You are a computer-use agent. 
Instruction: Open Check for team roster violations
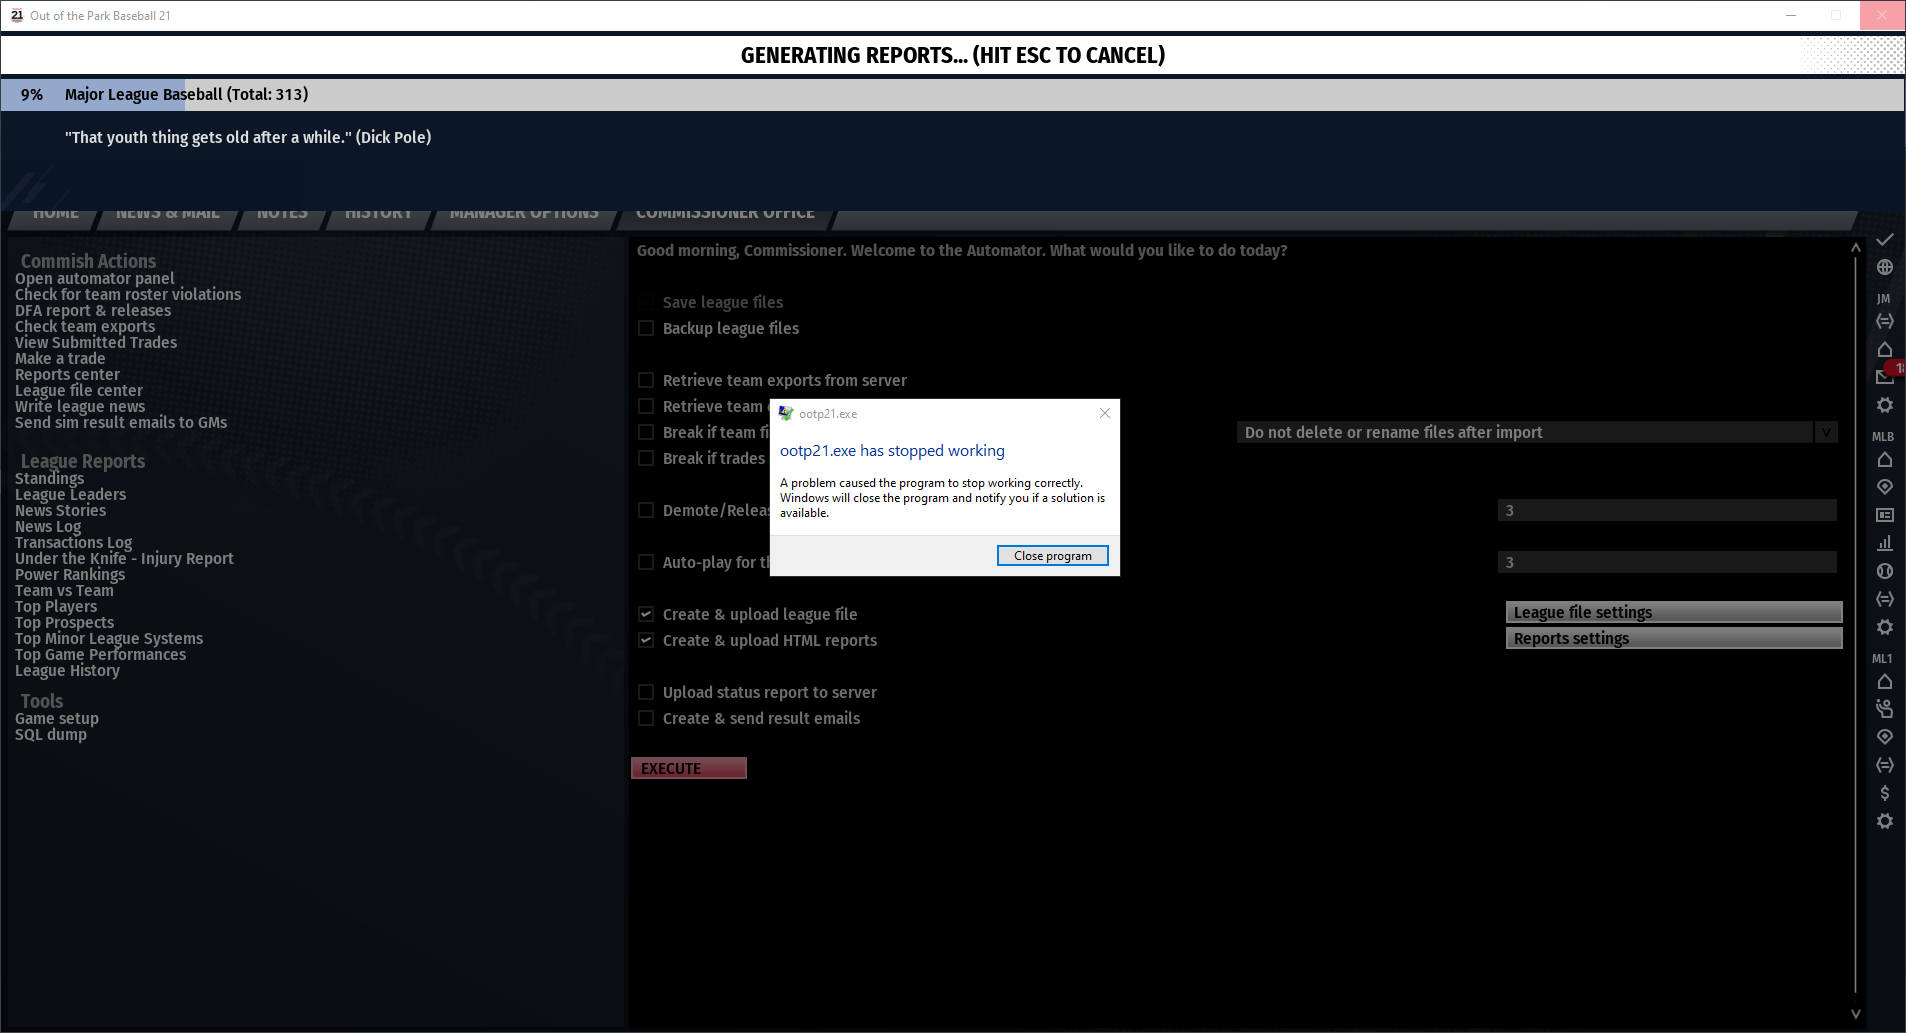(x=128, y=294)
